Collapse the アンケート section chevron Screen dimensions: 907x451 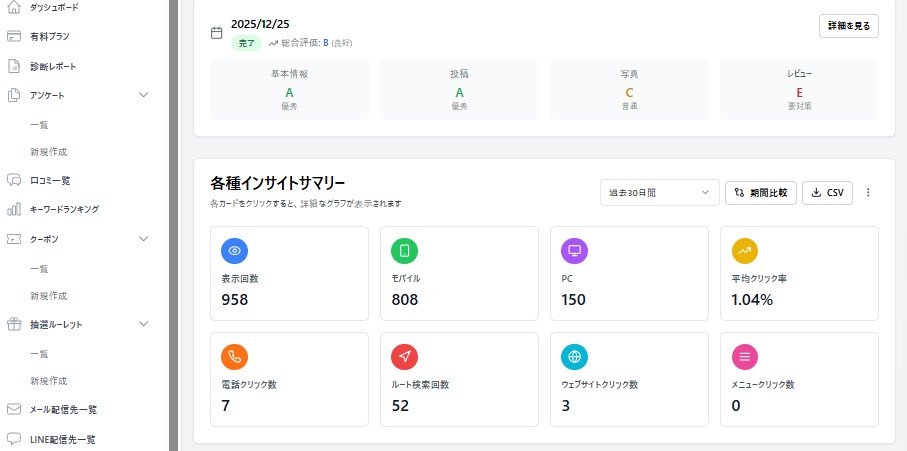(x=144, y=95)
